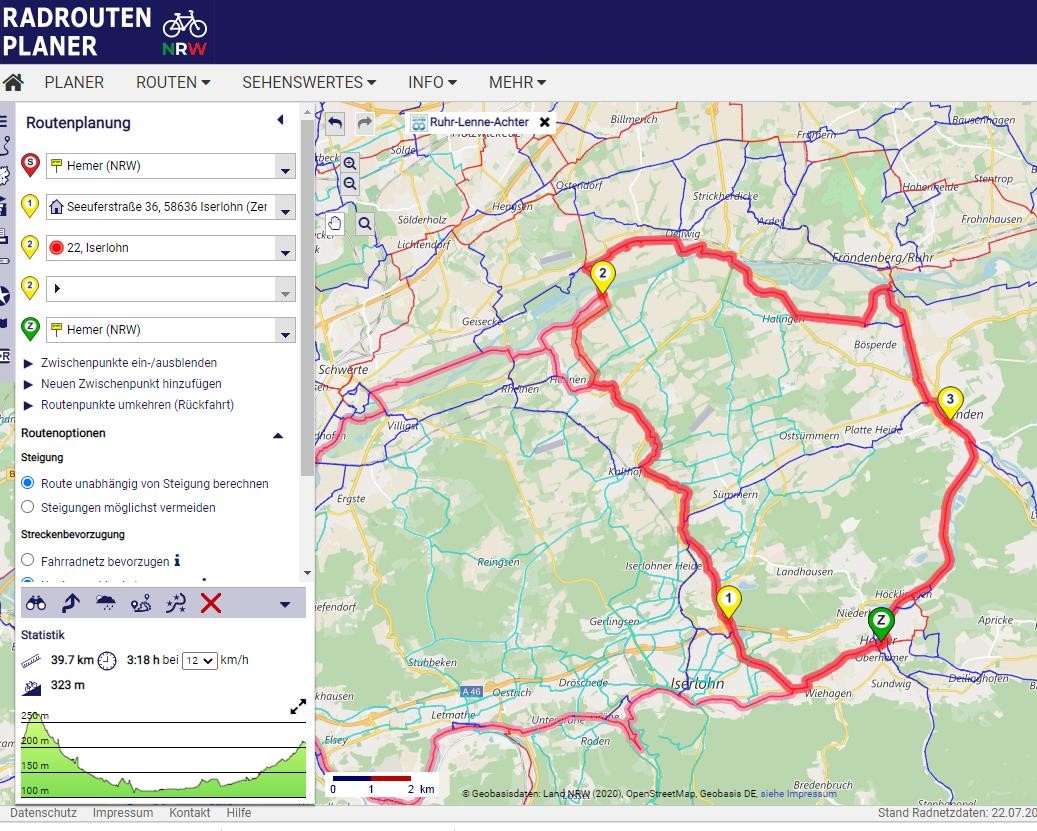Image resolution: width=1037 pixels, height=831 pixels.
Task: Collapse the Routenplanung side panel
Action: (280, 120)
